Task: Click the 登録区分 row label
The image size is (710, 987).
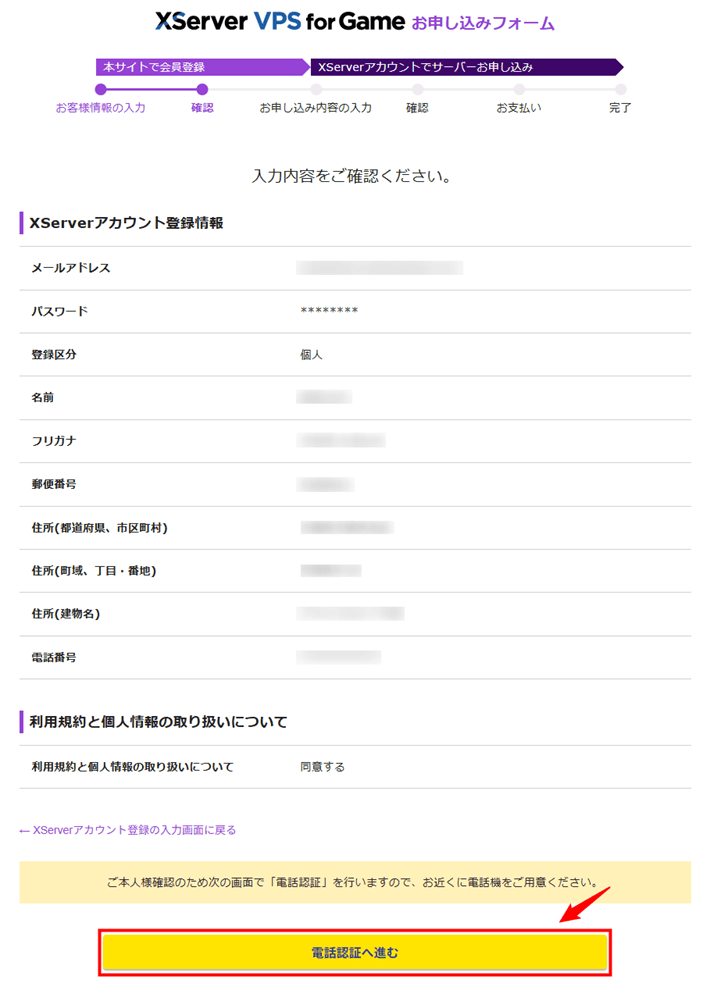Action: (x=54, y=354)
